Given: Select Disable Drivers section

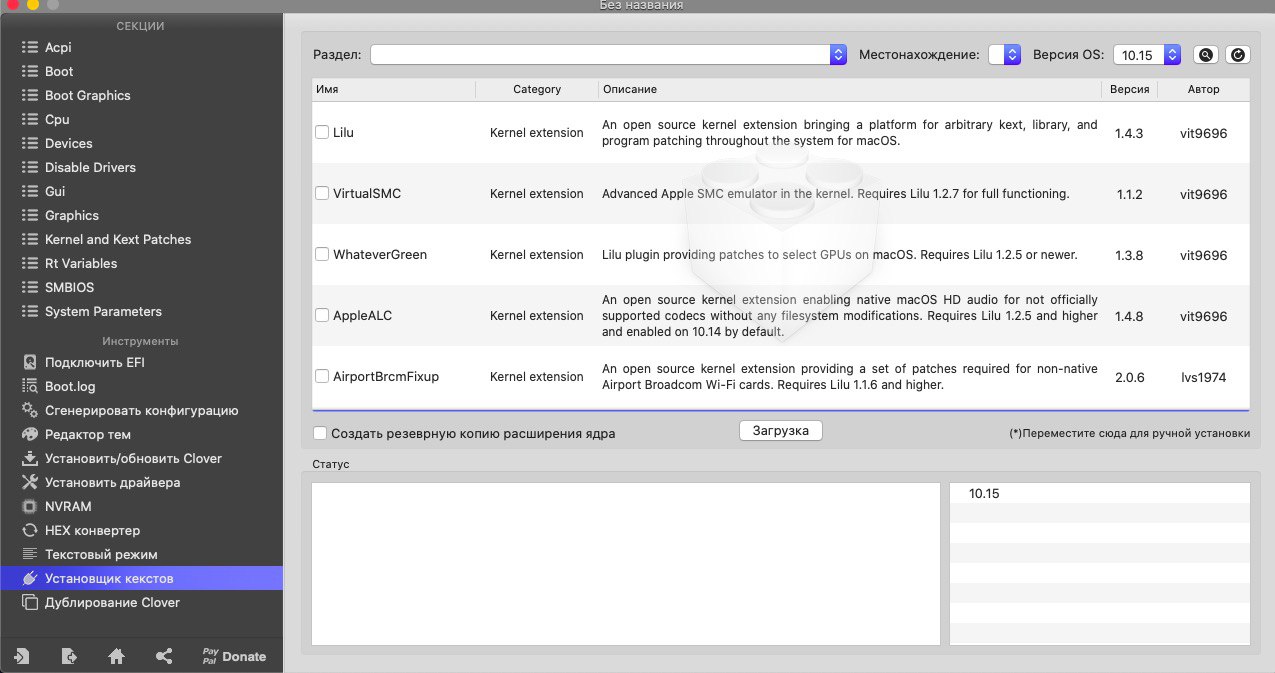Looking at the screenshot, I should pyautogui.click(x=90, y=167).
